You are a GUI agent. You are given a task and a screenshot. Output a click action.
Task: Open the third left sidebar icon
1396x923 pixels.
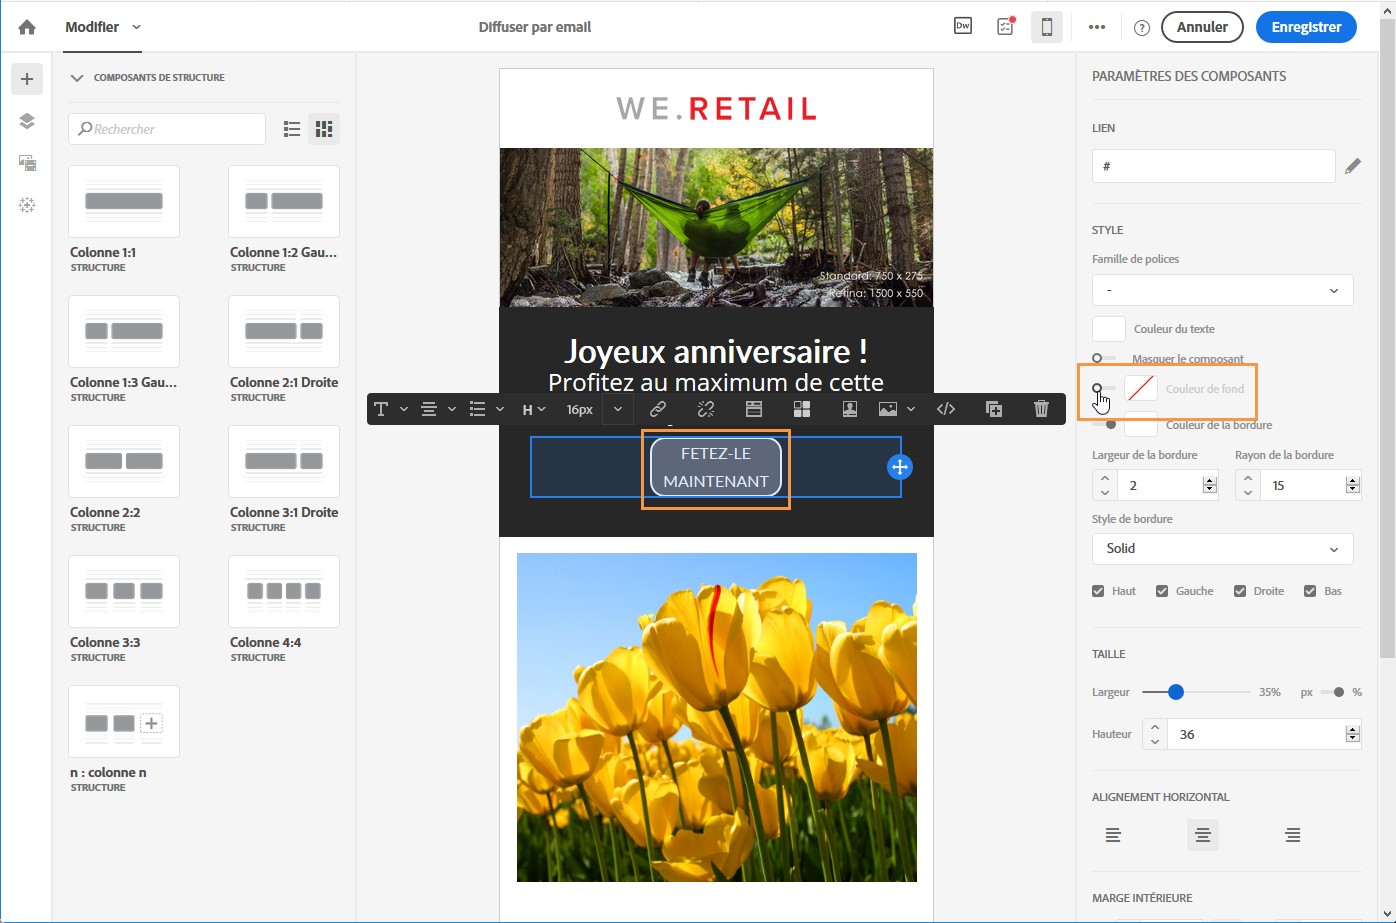point(27,163)
